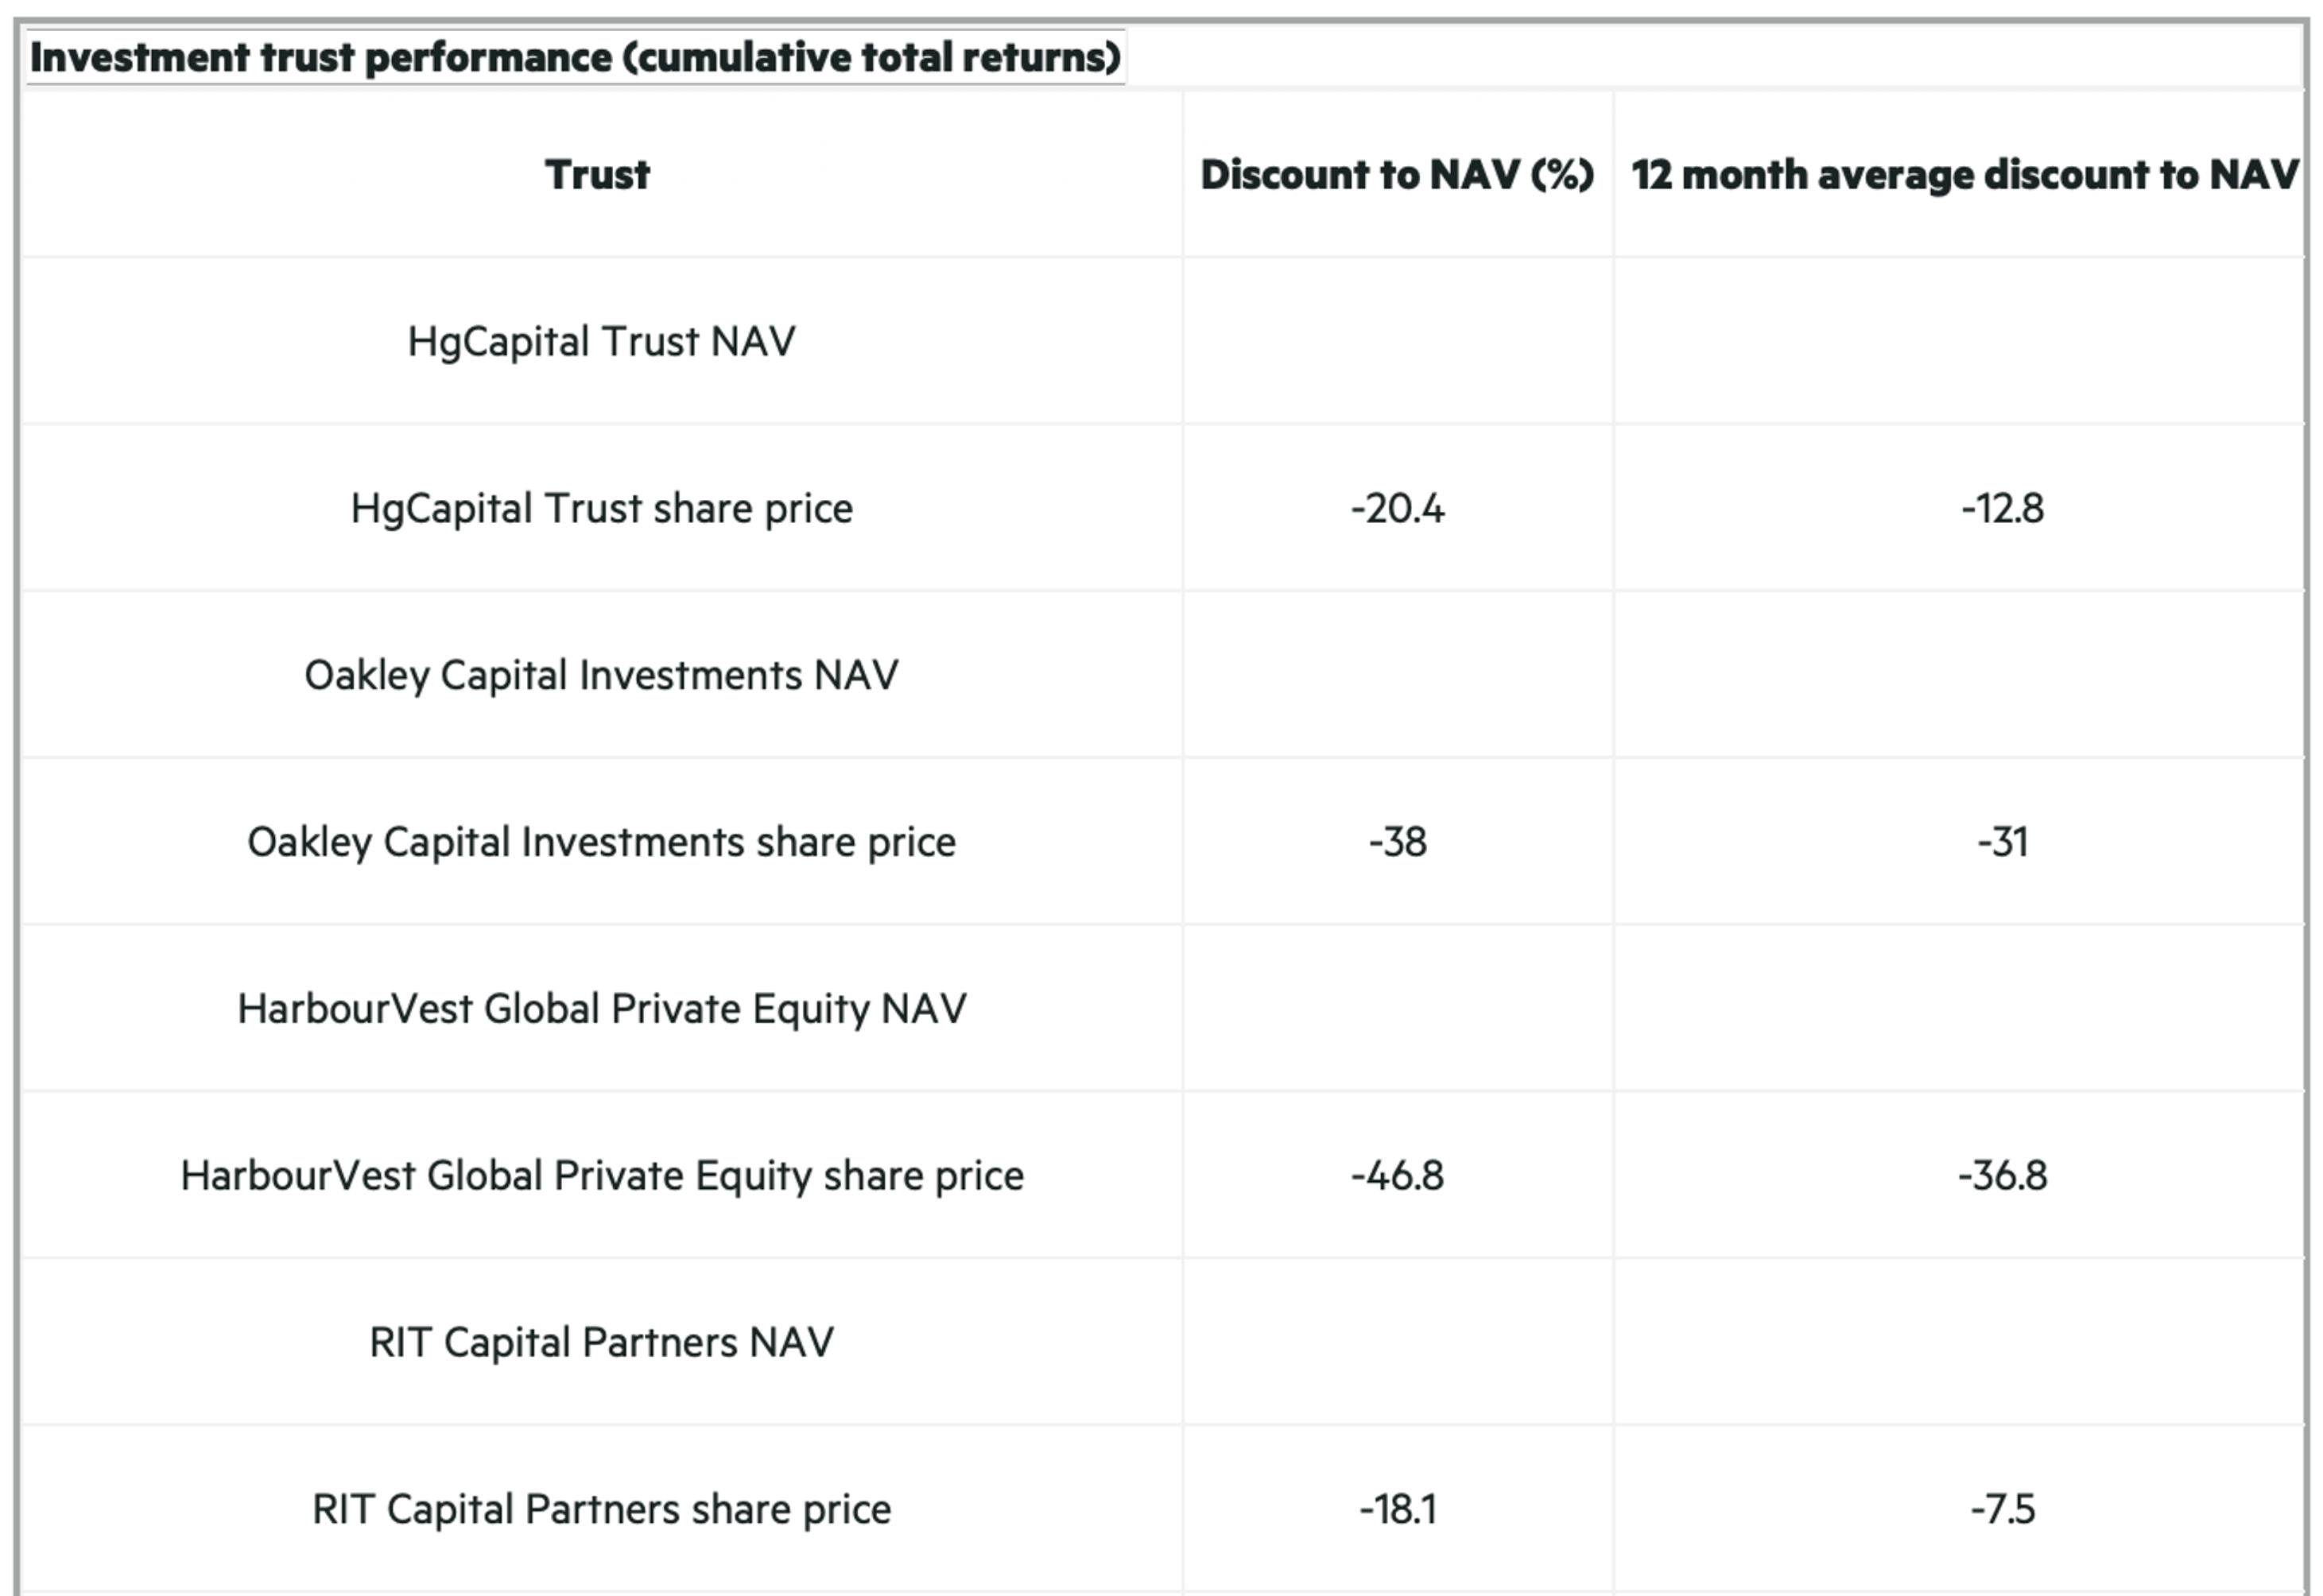Click the -46.8 discount value

pos(1397,1176)
